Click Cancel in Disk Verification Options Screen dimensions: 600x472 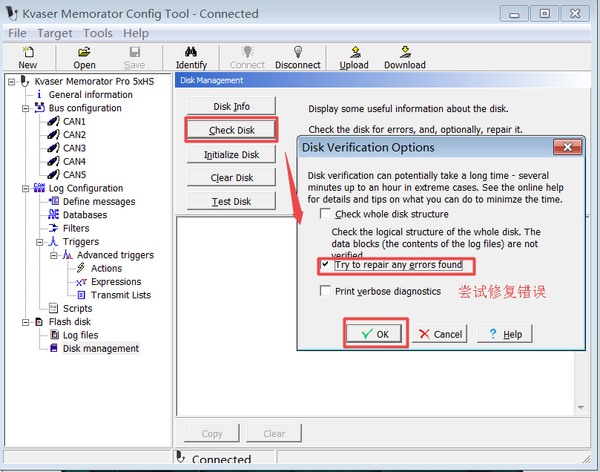(440, 334)
